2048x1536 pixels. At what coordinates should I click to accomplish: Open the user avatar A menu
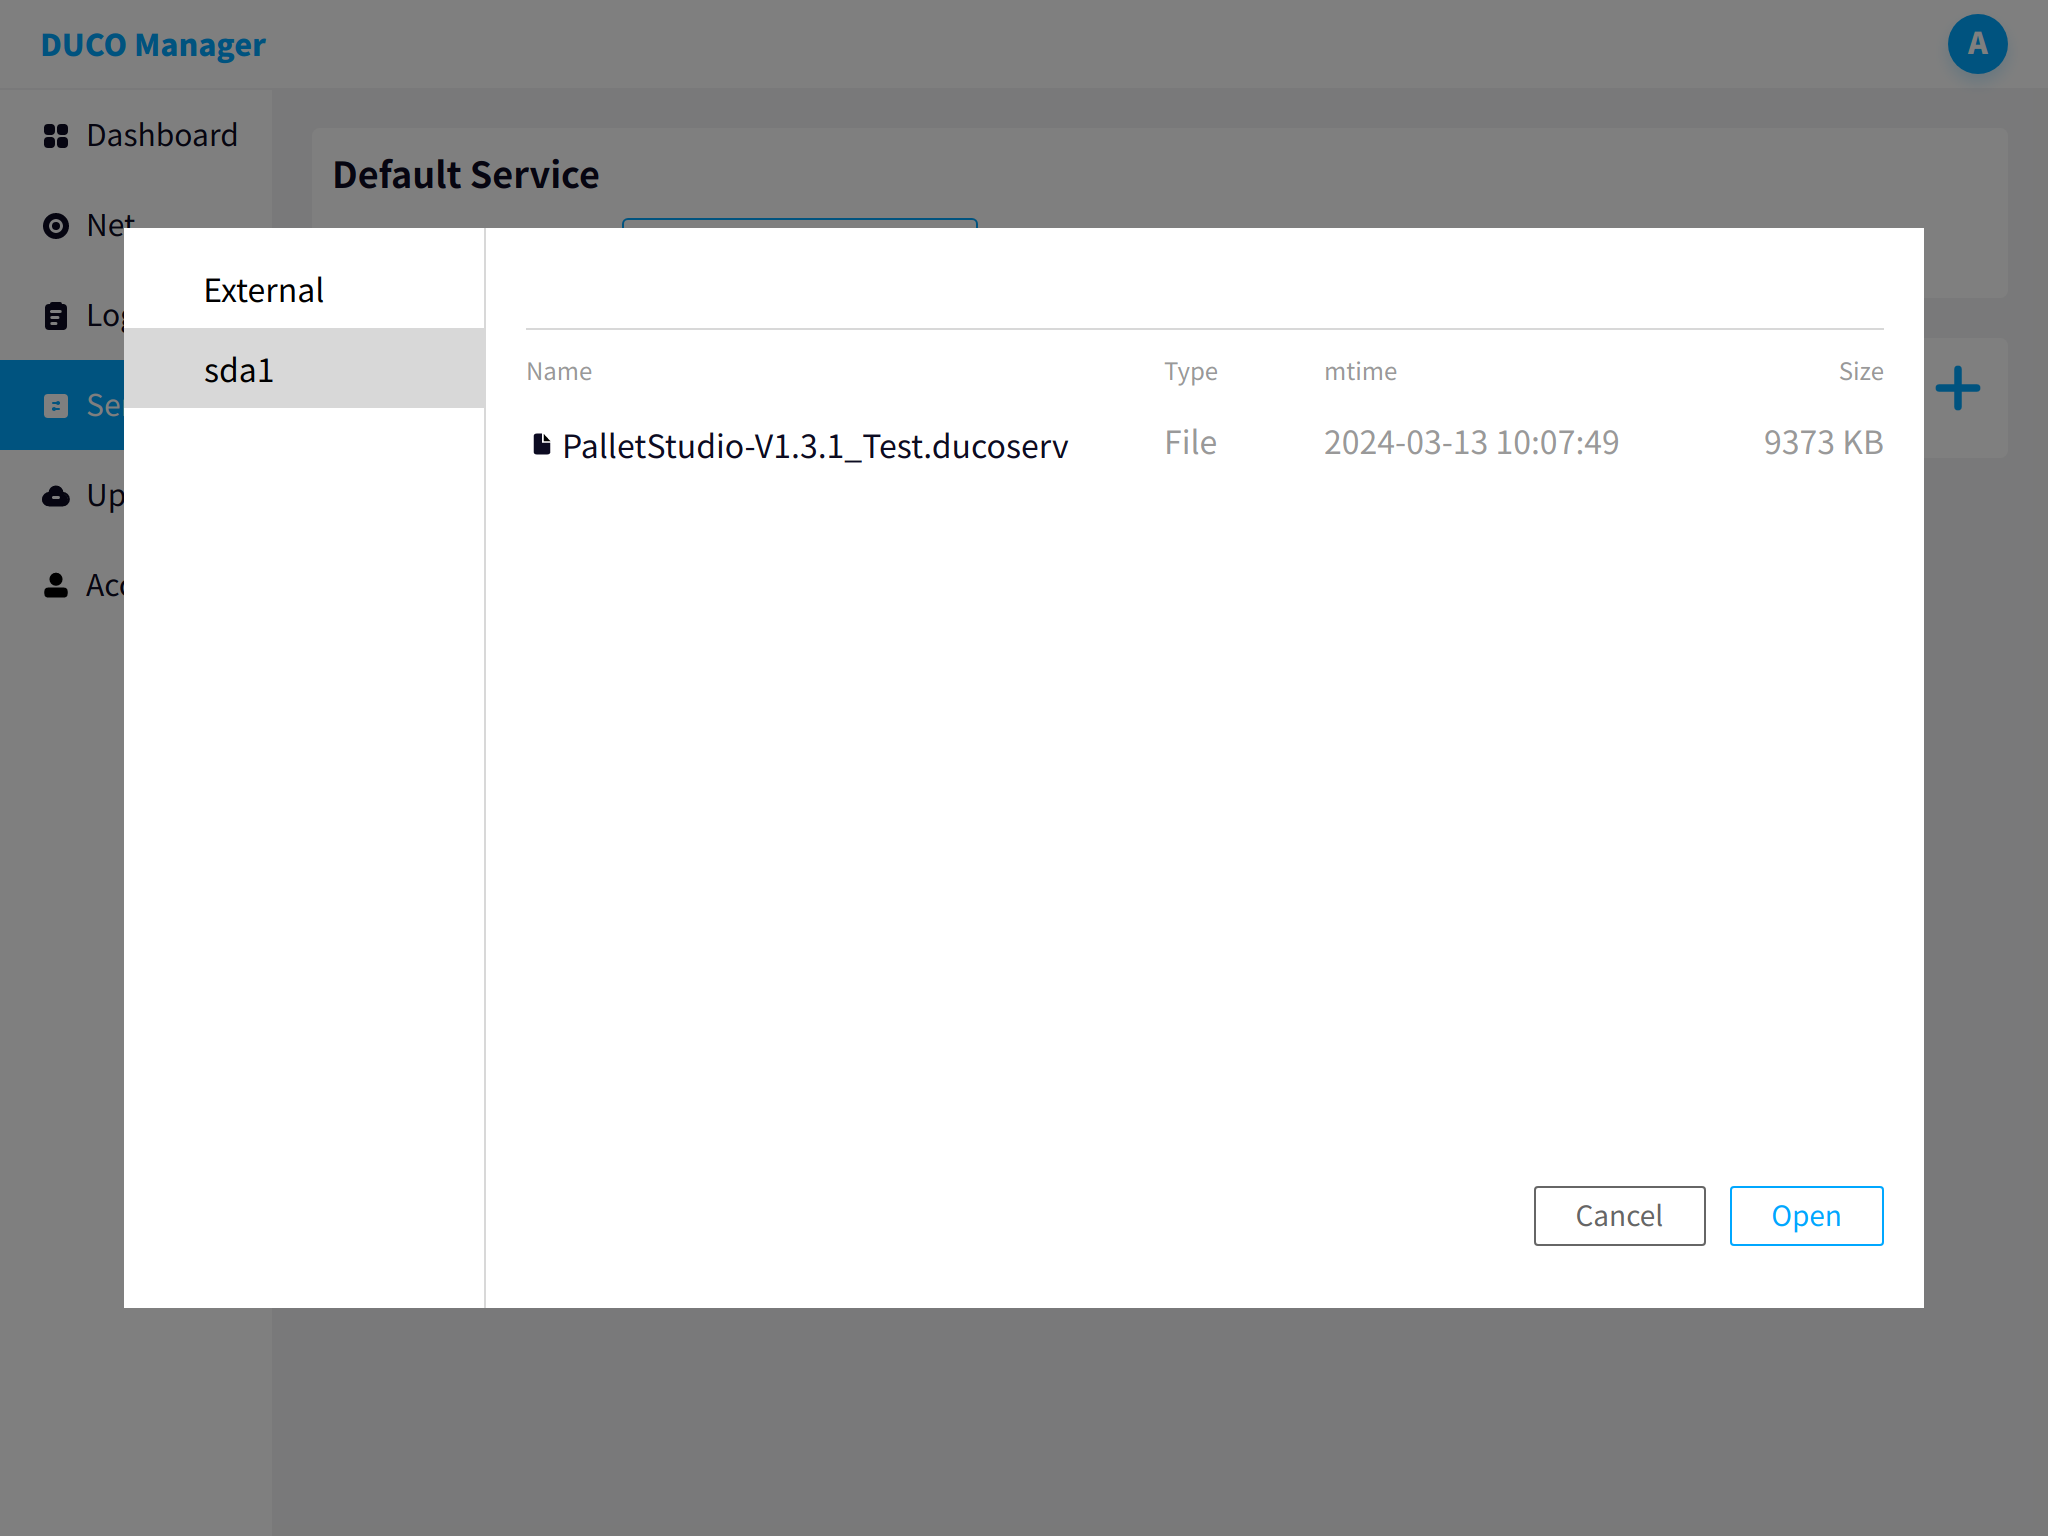pos(1977,44)
